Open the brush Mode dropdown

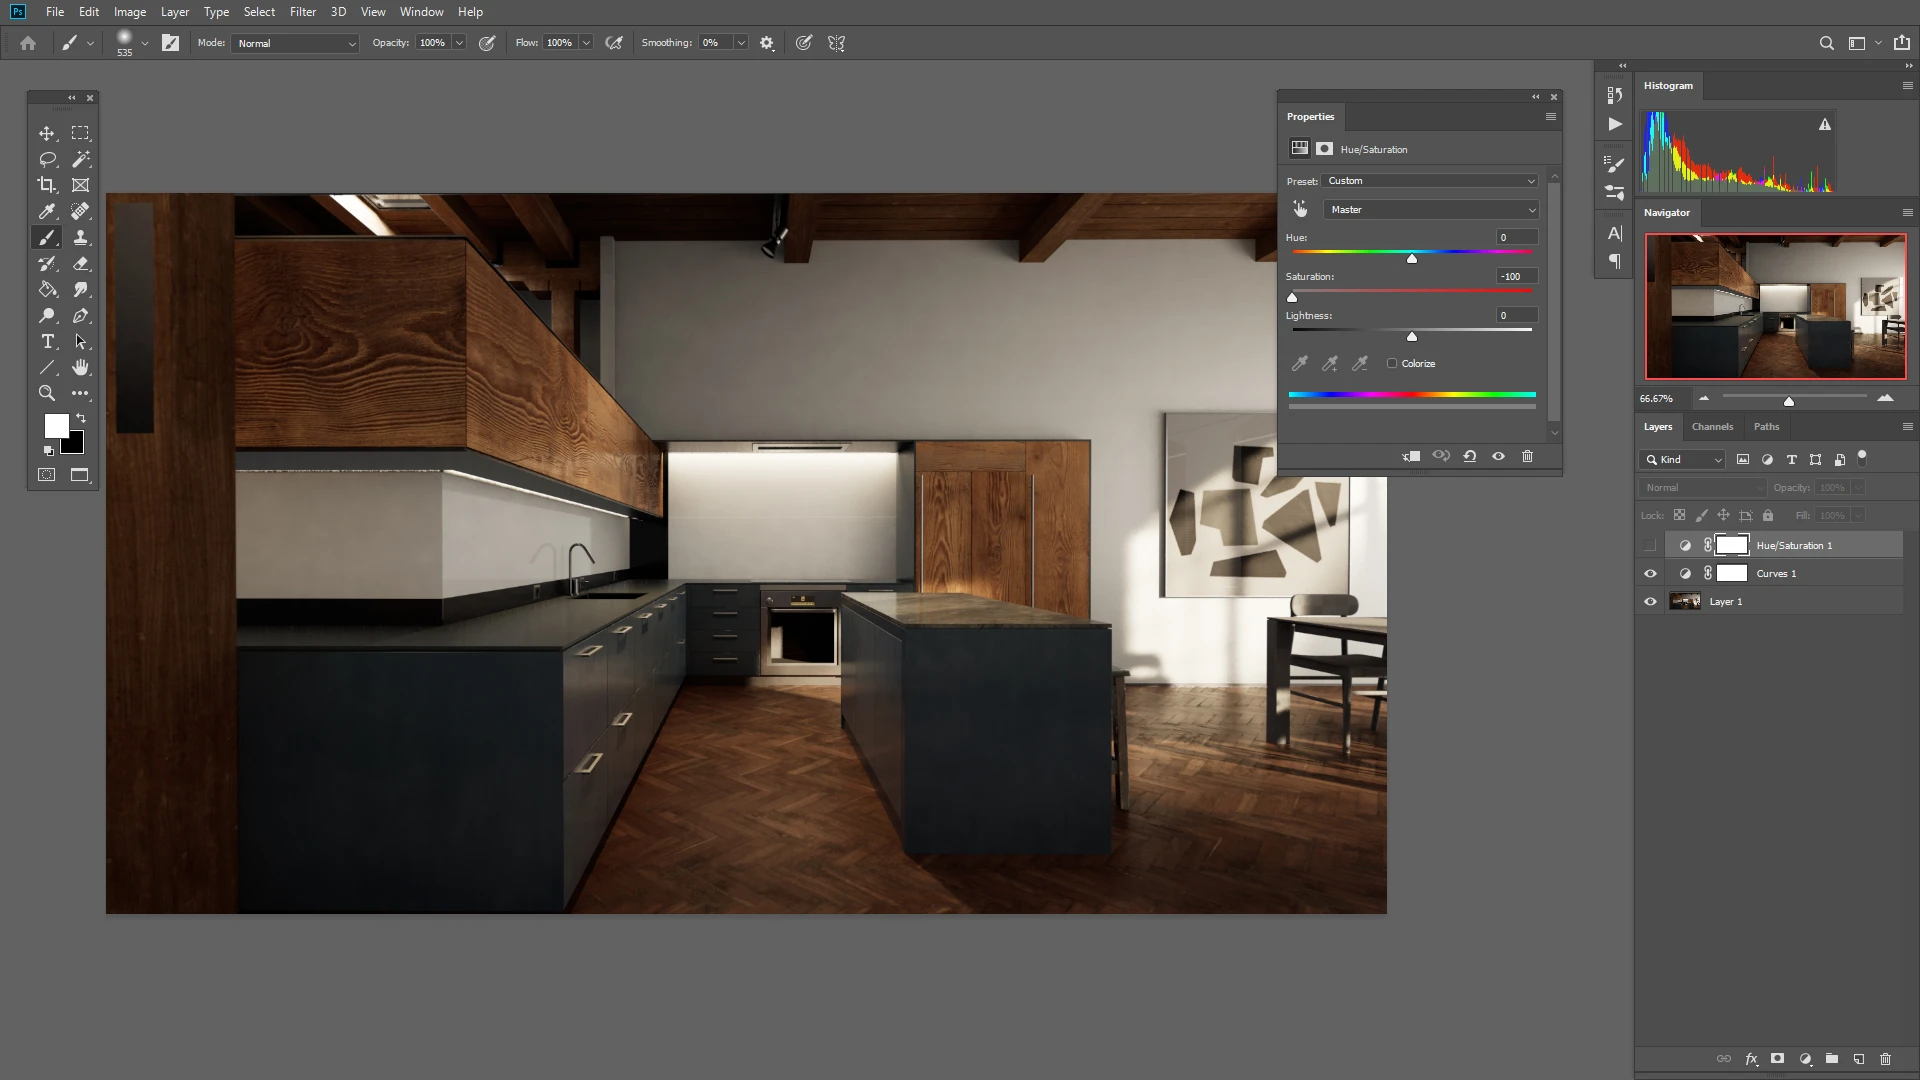point(294,43)
